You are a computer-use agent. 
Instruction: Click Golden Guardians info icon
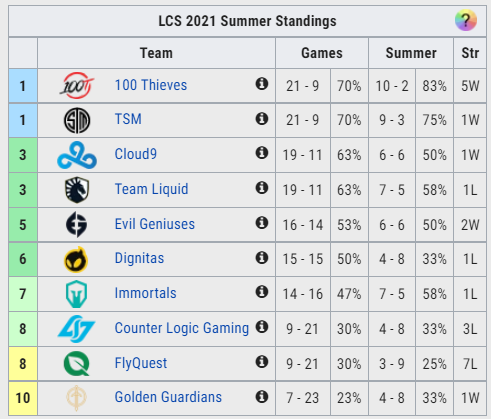point(262,396)
